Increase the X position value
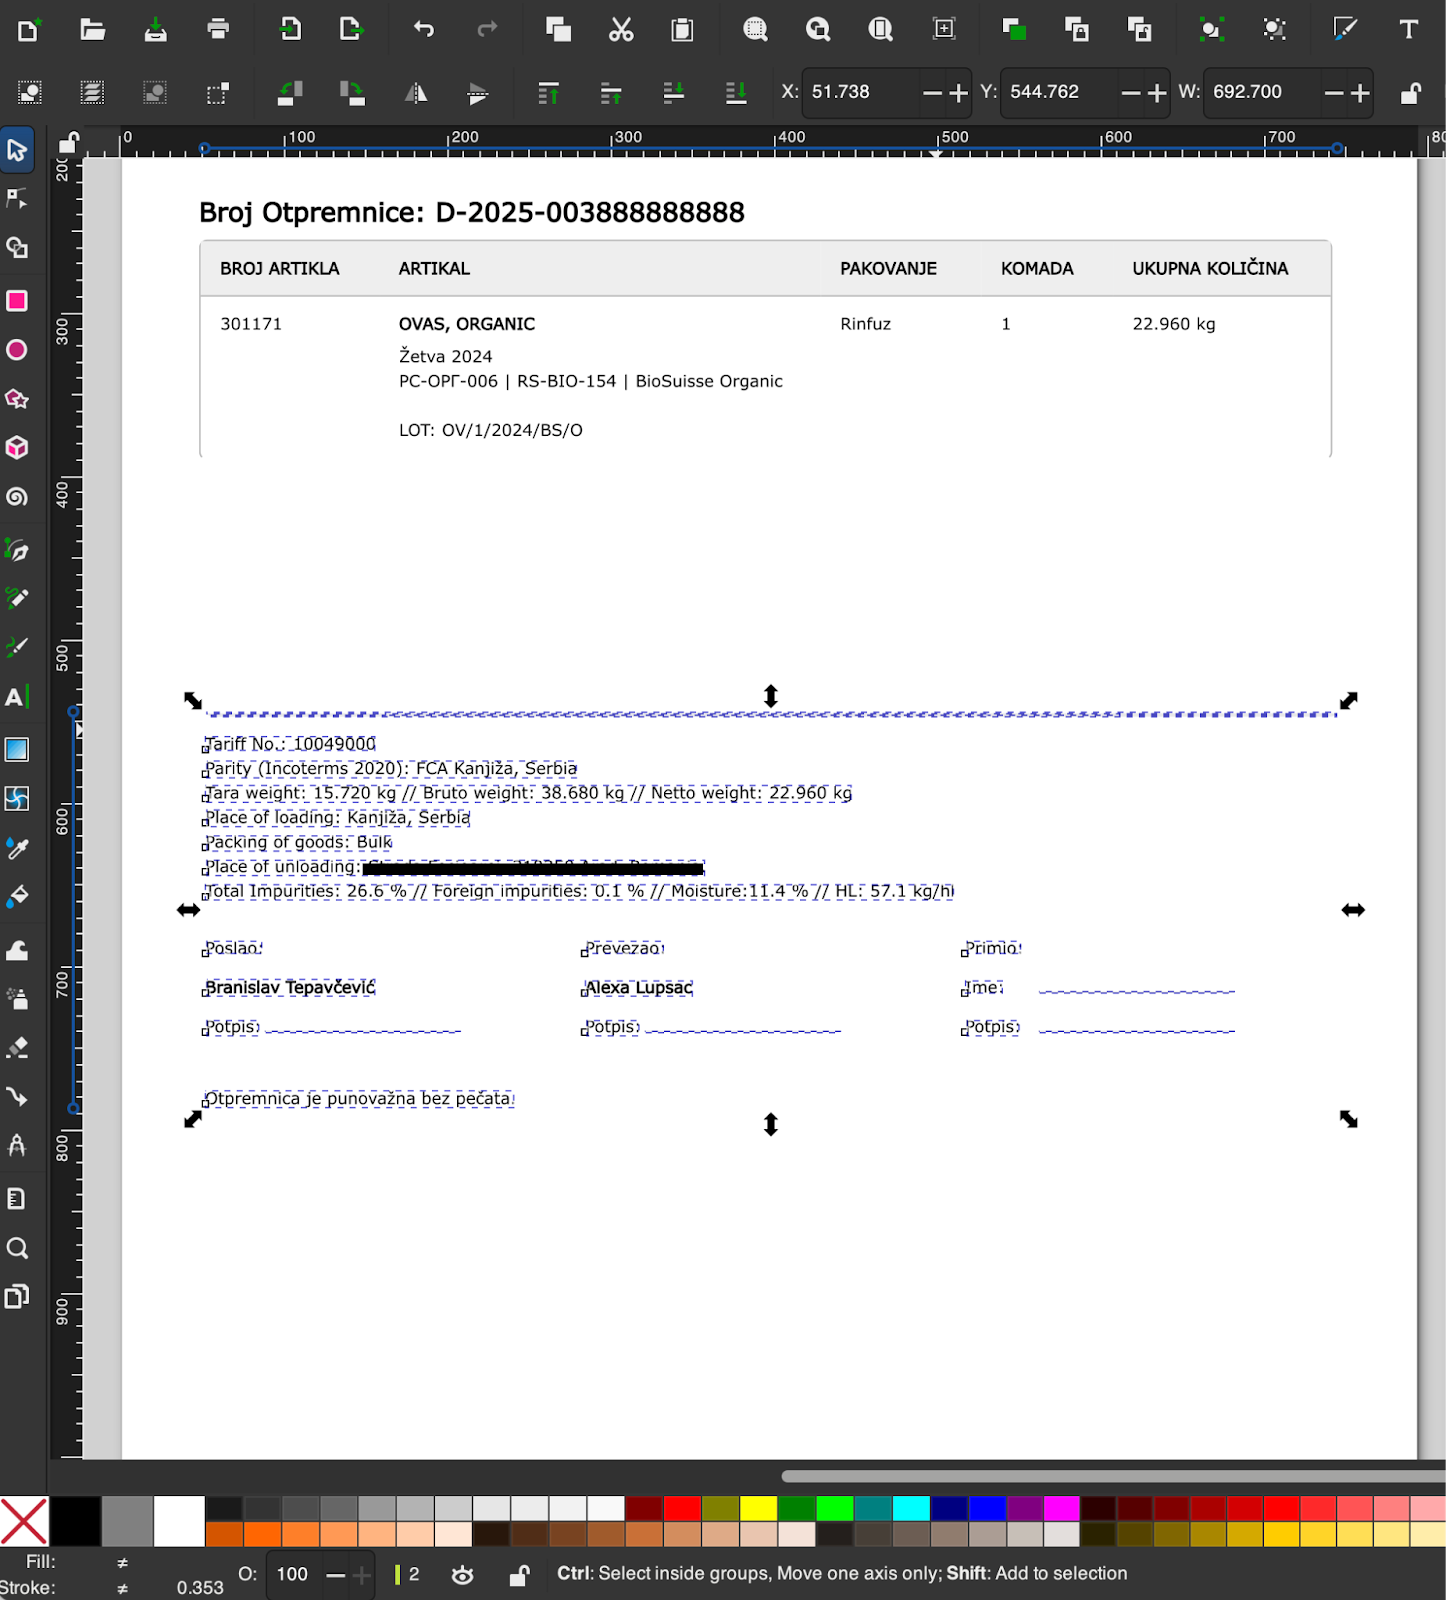Screen dimensions: 1446x1600 click(959, 93)
